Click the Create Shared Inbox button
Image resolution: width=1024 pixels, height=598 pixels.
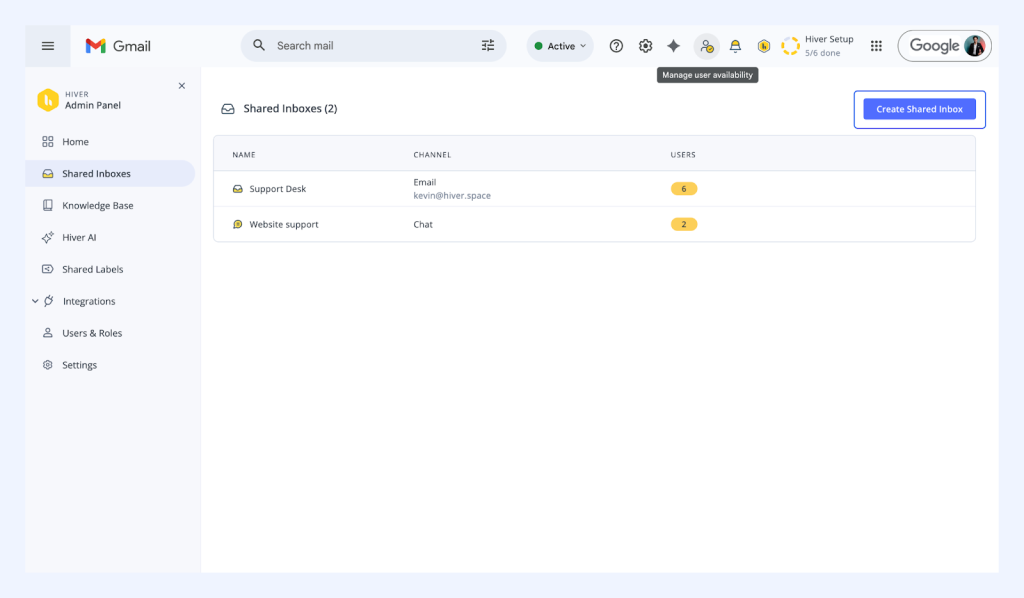click(919, 109)
